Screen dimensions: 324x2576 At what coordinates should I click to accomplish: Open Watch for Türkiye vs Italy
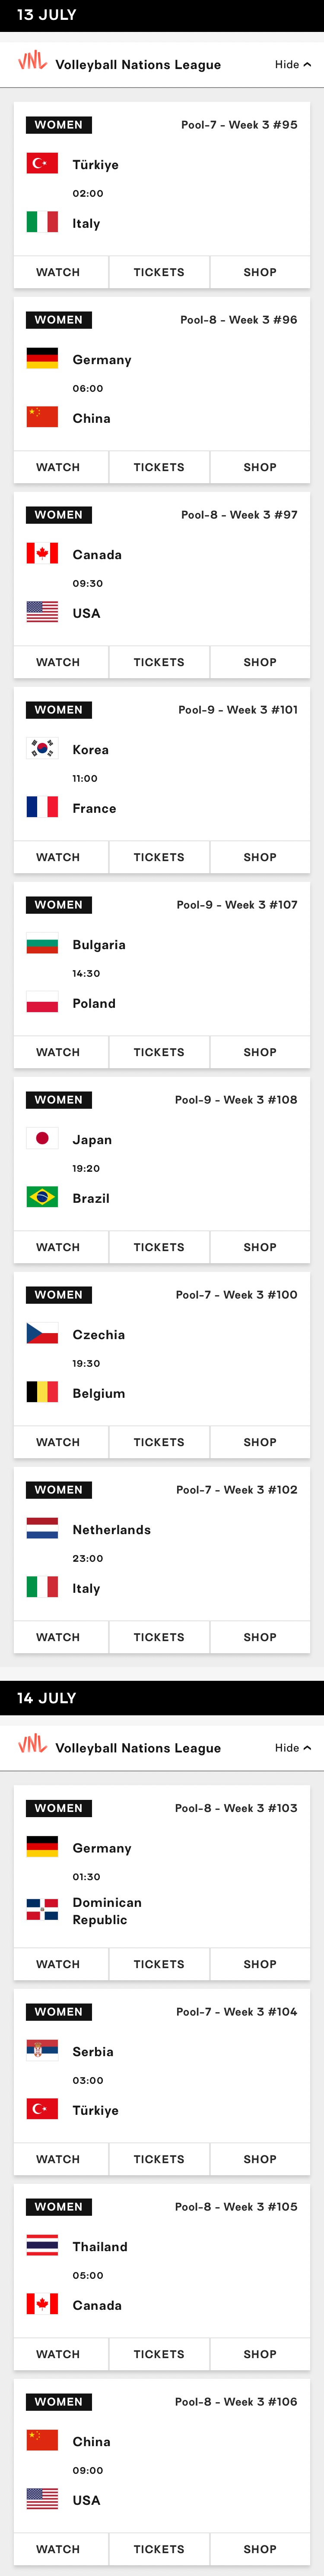[58, 272]
